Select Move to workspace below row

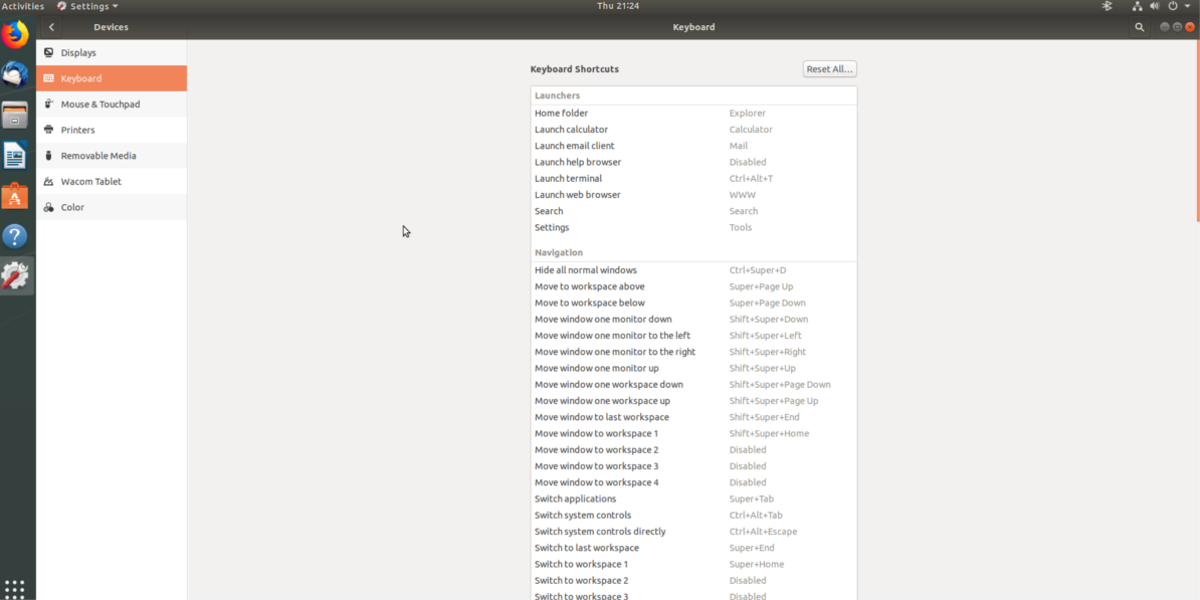[693, 303]
